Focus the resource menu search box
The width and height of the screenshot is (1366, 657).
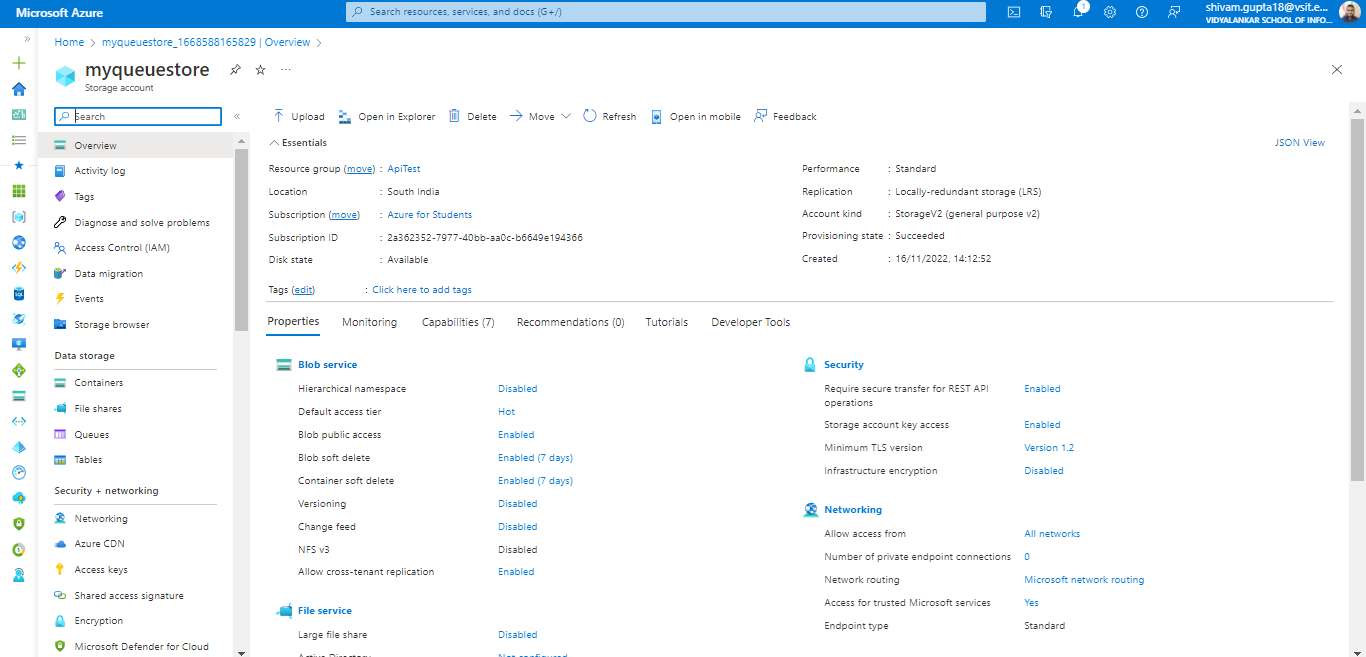[138, 117]
